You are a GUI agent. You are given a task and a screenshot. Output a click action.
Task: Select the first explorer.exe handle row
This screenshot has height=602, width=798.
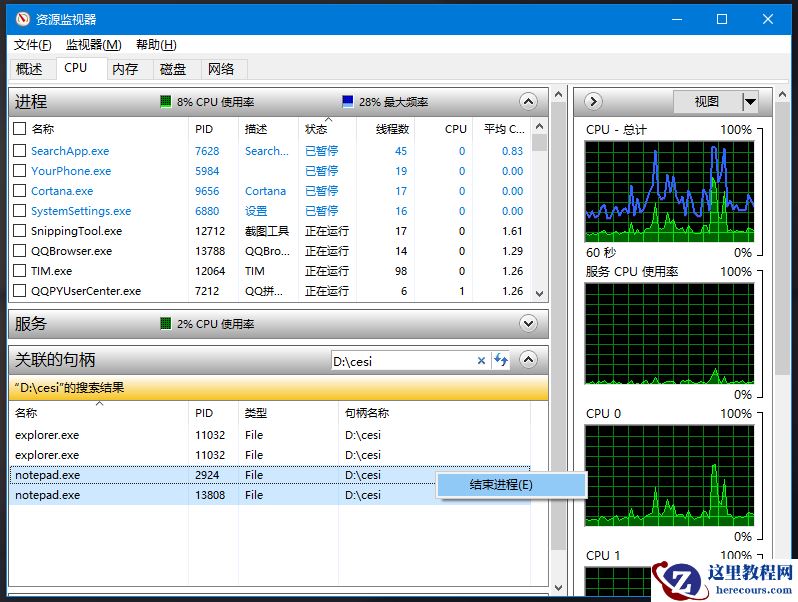[x=270, y=435]
